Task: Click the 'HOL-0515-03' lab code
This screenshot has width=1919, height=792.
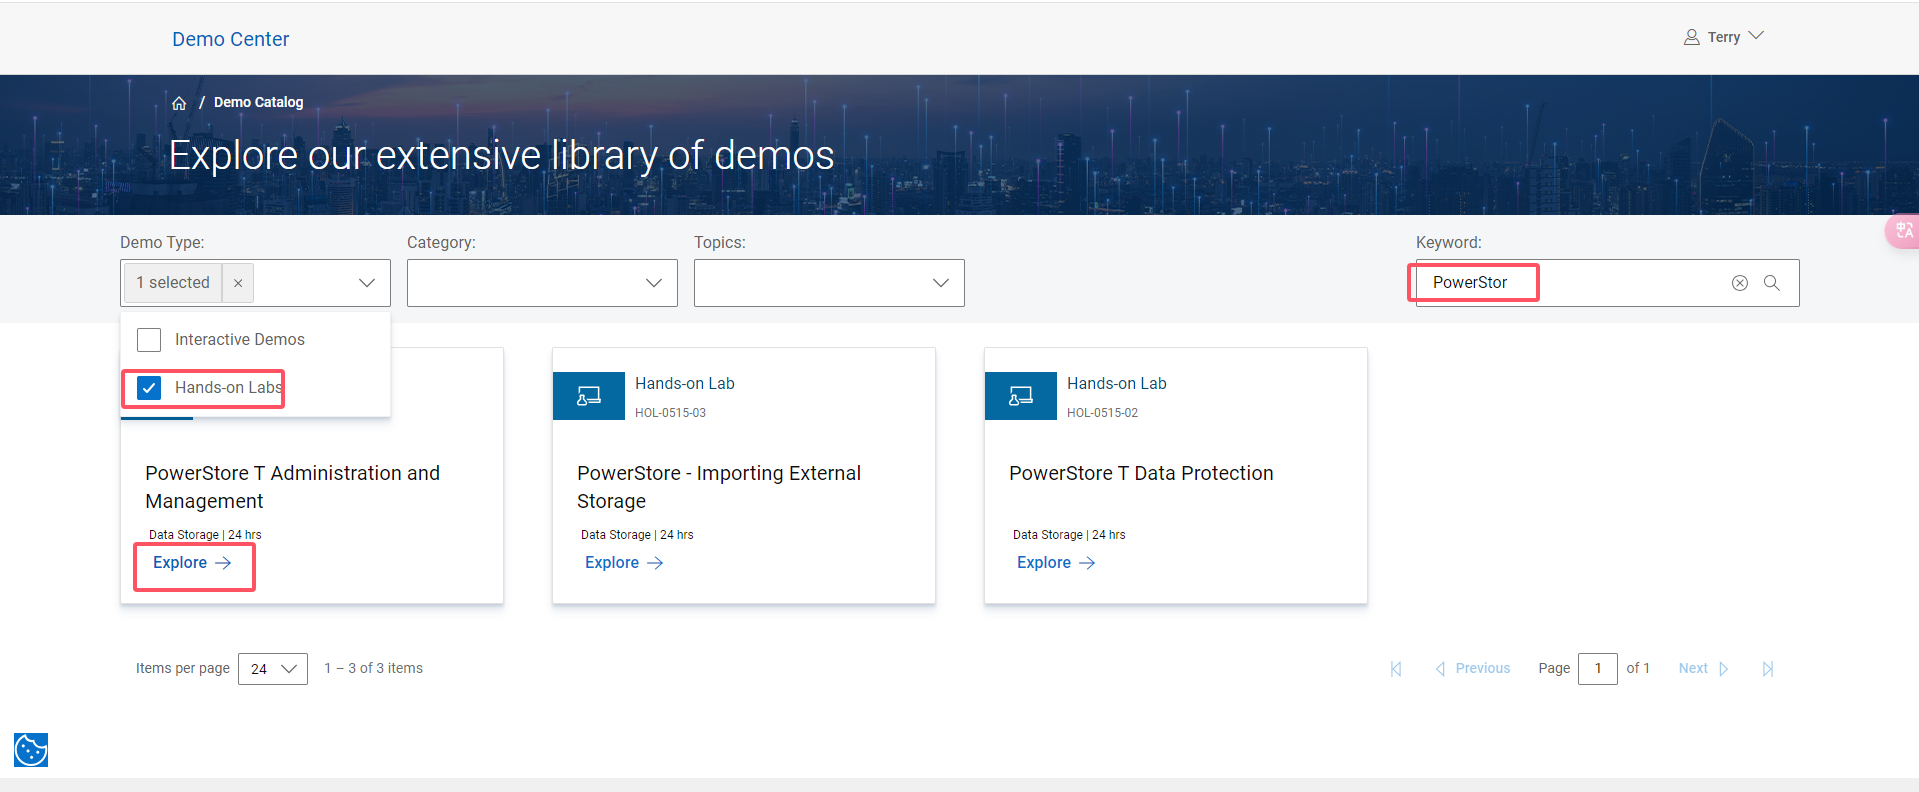Action: tap(670, 413)
